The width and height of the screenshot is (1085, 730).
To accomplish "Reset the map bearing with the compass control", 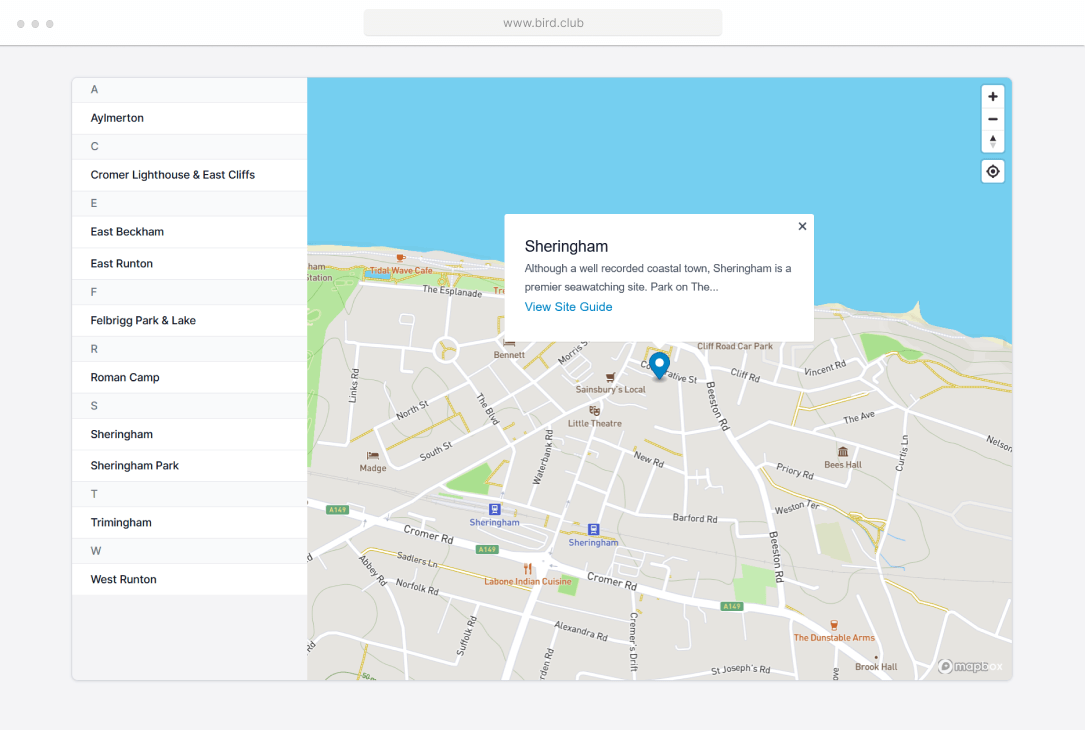I will pos(992,141).
